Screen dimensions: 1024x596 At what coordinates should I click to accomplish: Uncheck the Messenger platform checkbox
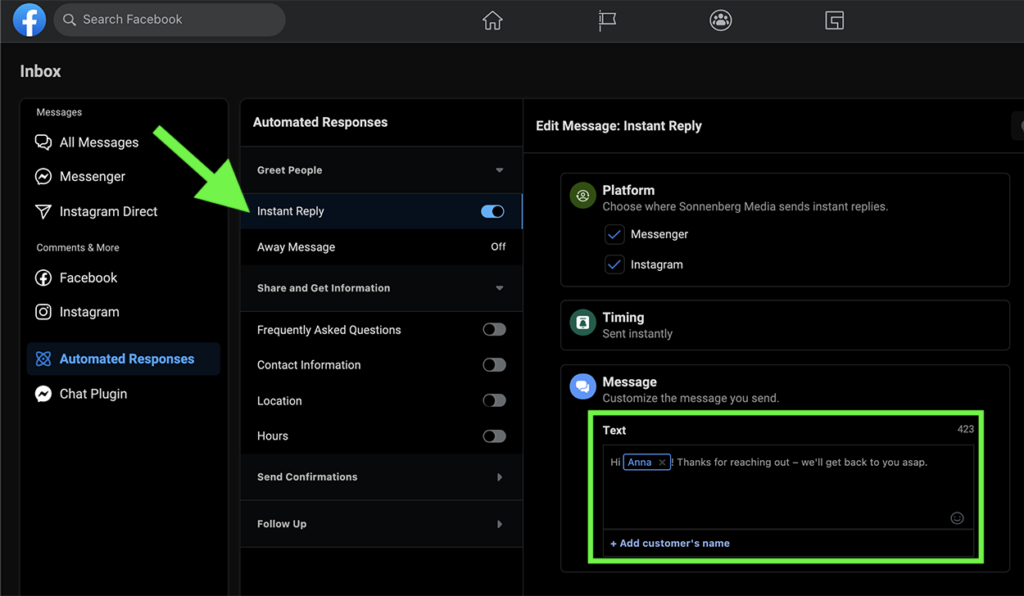(614, 234)
